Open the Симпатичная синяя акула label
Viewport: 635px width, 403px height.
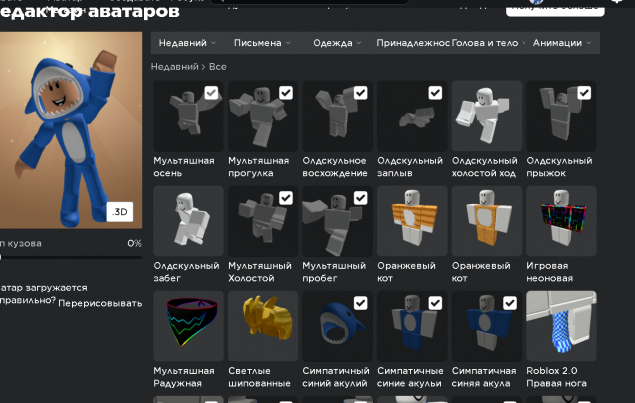point(484,377)
